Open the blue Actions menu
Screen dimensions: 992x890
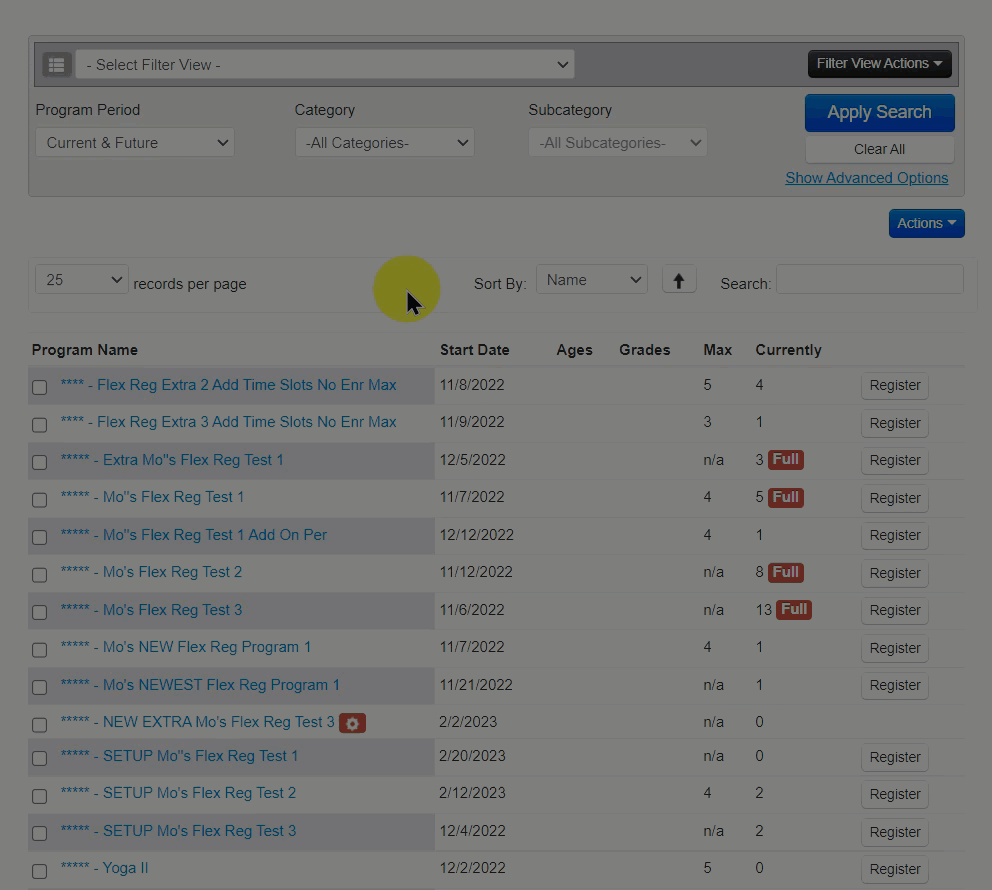[x=926, y=223]
